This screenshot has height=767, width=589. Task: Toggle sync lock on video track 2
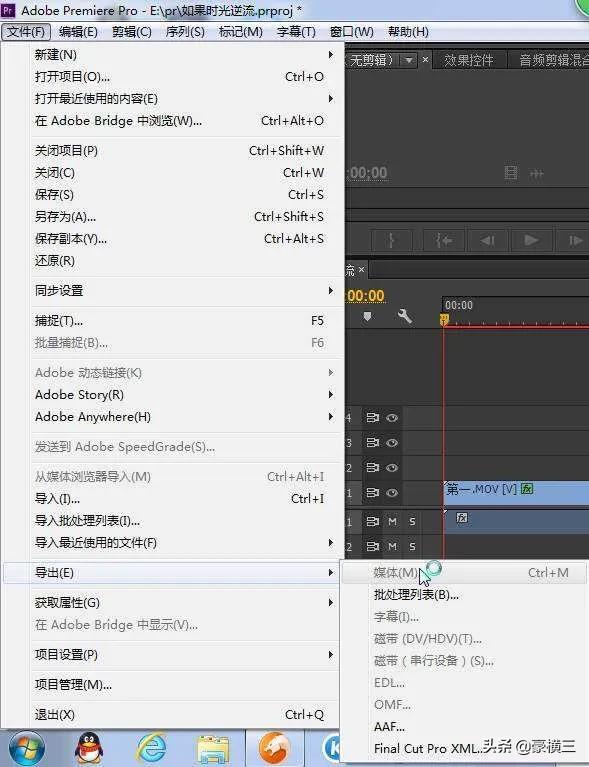pyautogui.click(x=373, y=468)
